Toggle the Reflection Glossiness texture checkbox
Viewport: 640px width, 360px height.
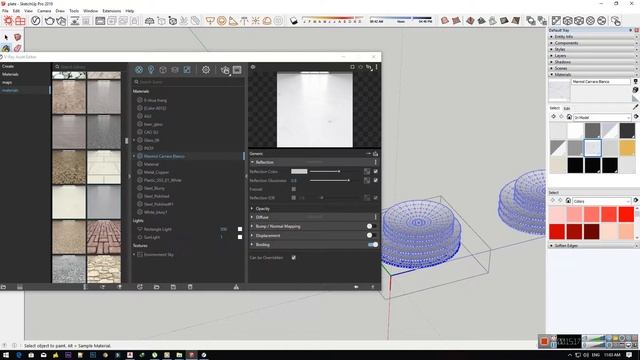click(x=376, y=180)
